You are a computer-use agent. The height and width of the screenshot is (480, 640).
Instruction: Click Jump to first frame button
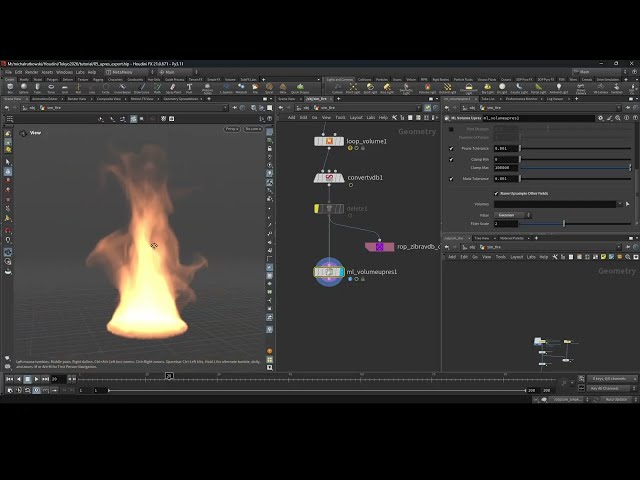click(x=9, y=379)
